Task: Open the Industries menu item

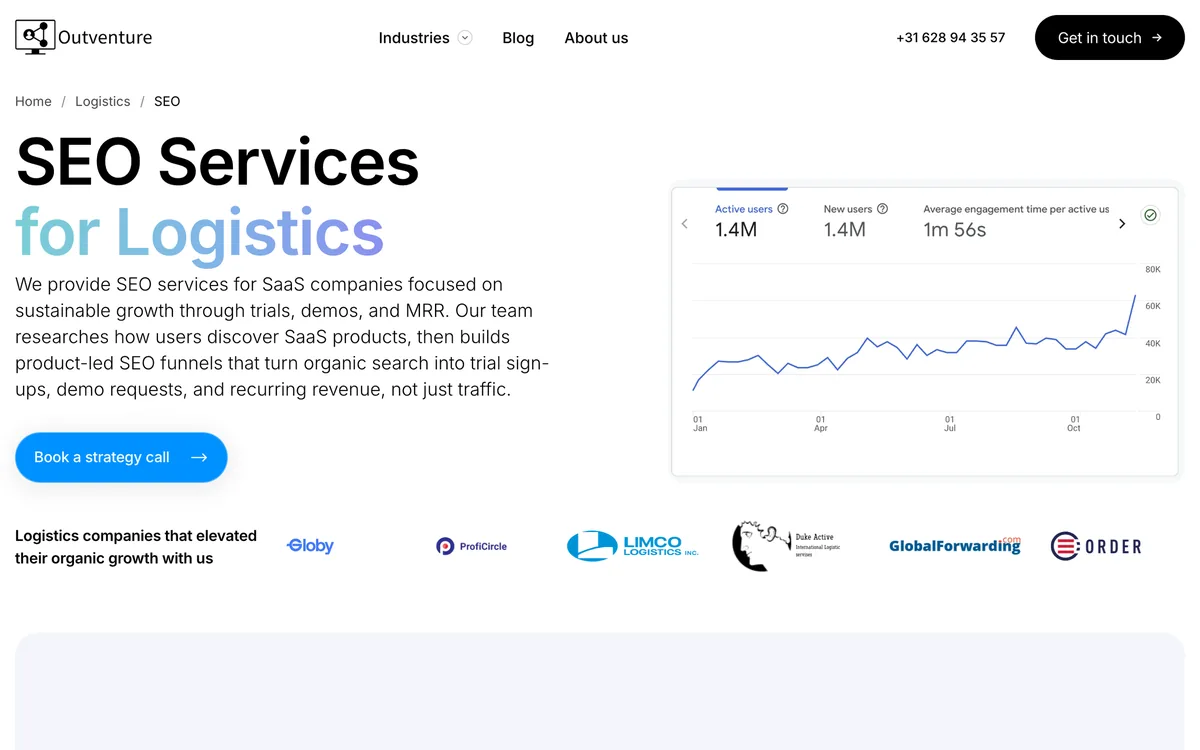Action: coord(414,38)
